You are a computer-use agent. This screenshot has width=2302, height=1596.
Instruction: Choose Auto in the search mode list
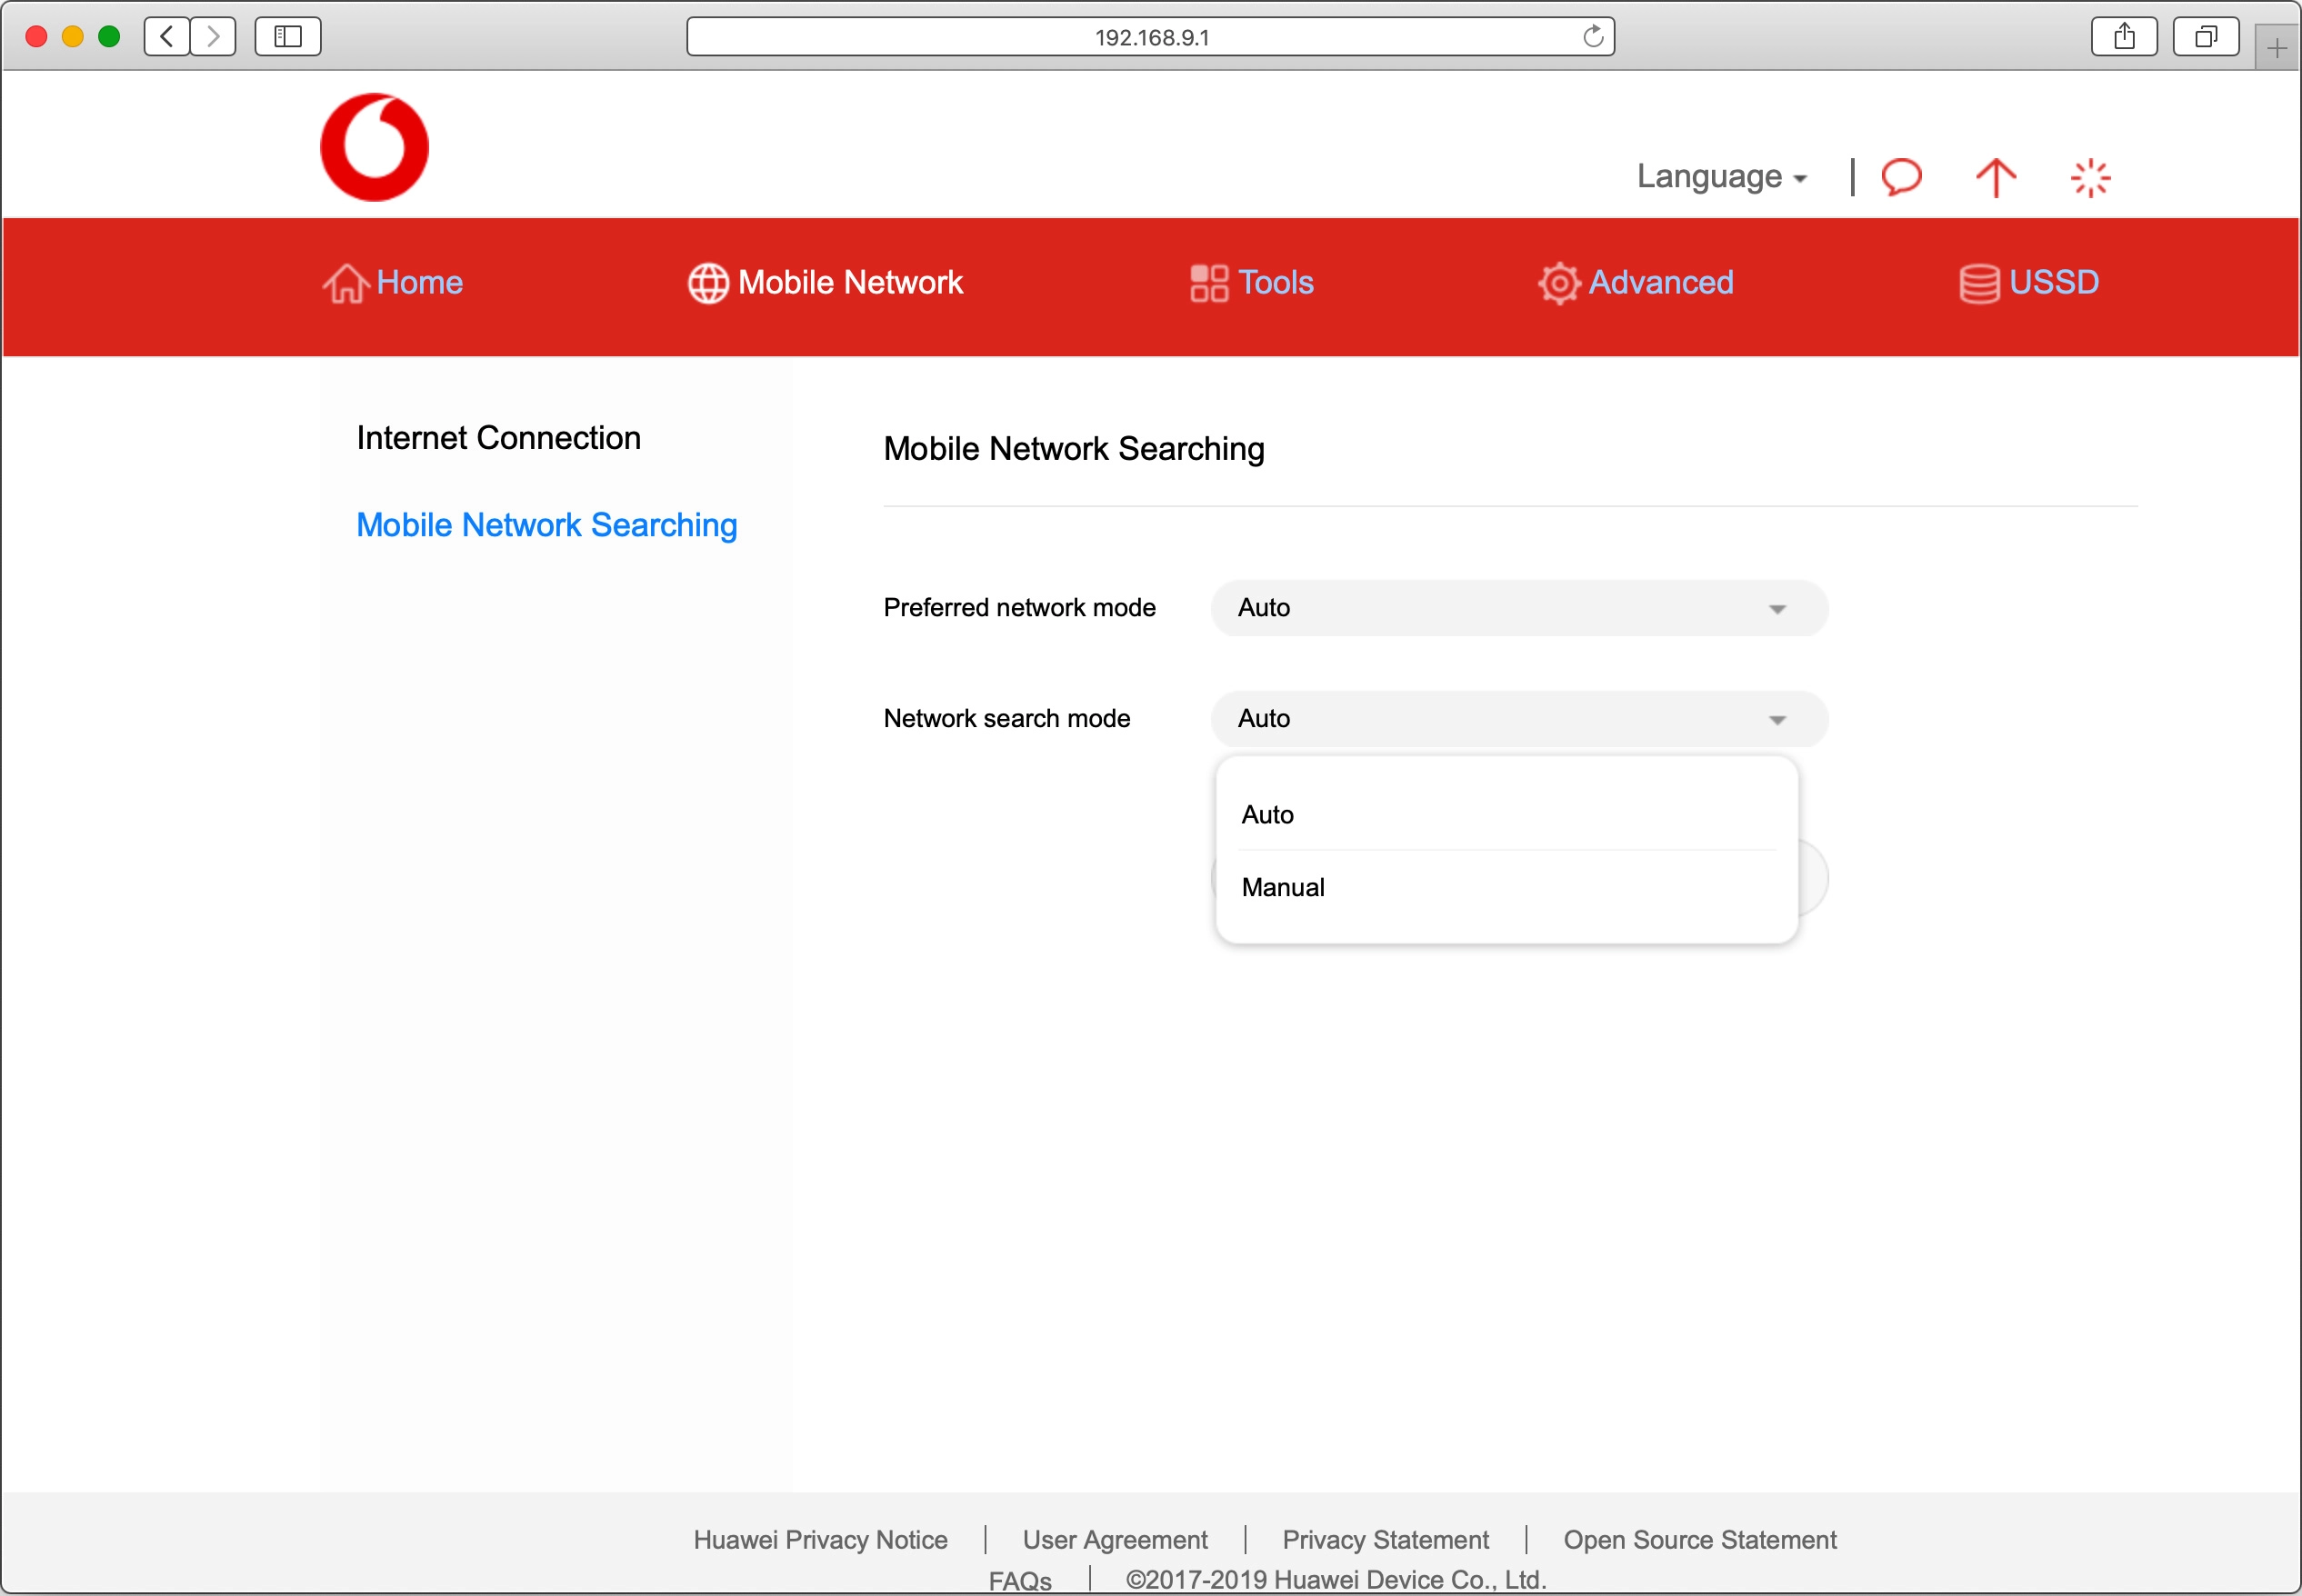pos(1267,814)
